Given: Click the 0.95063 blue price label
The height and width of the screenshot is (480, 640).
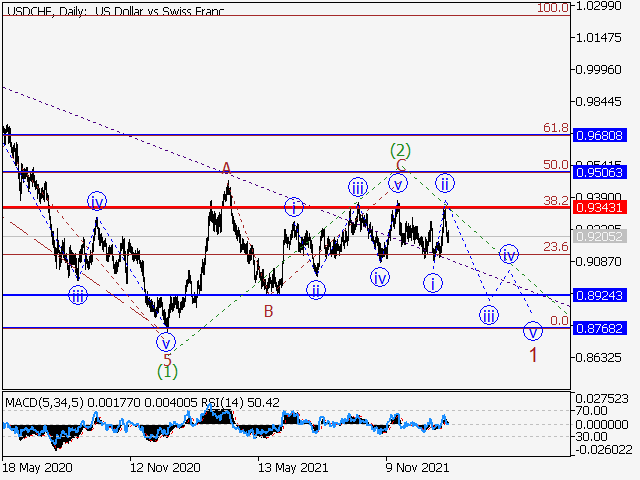Looking at the screenshot, I should click(600, 172).
